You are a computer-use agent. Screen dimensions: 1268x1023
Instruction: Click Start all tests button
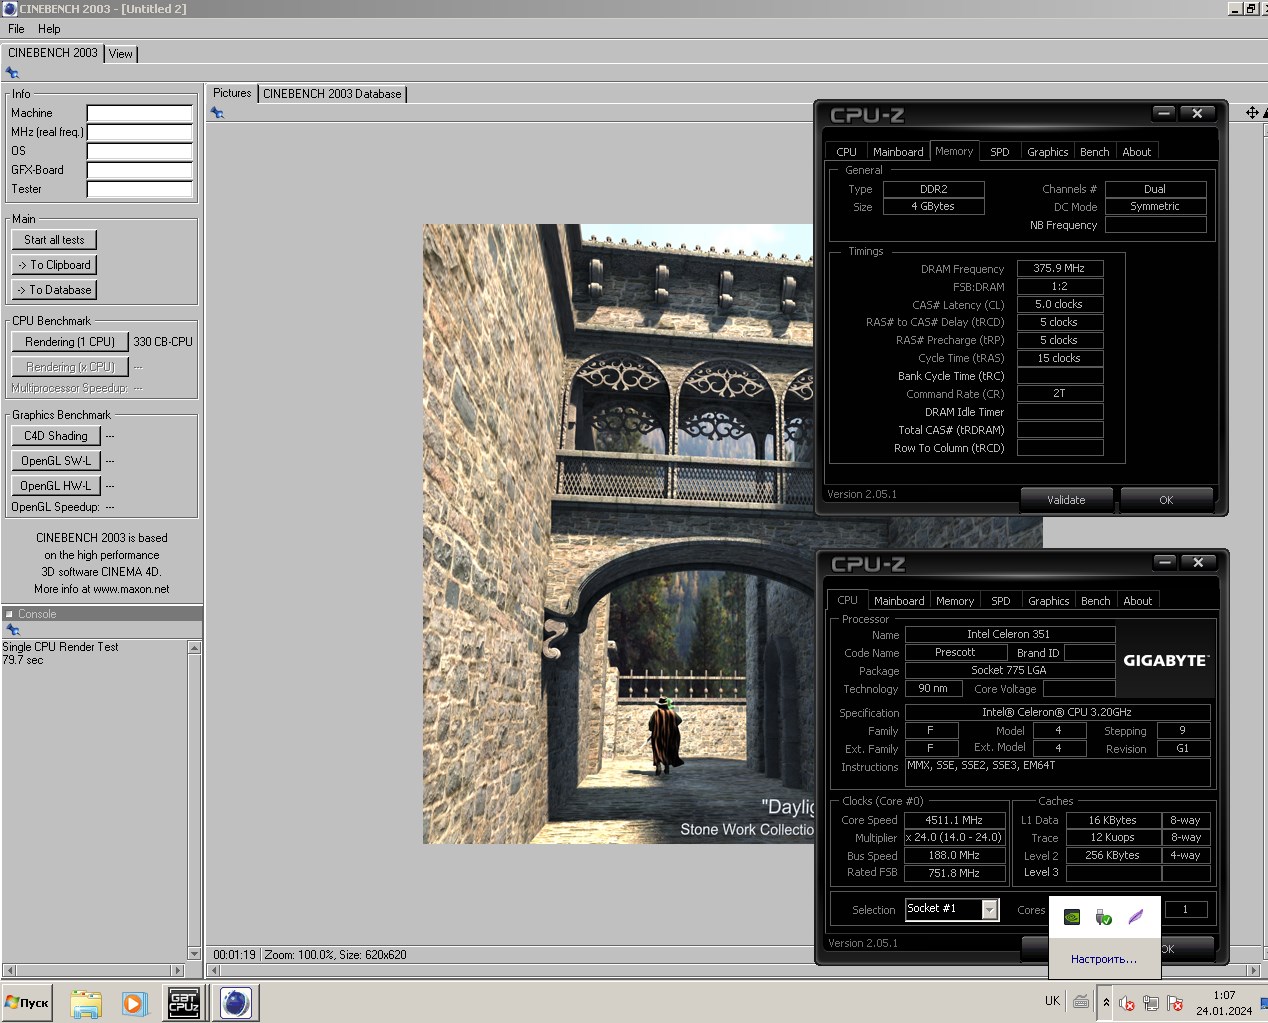point(54,240)
